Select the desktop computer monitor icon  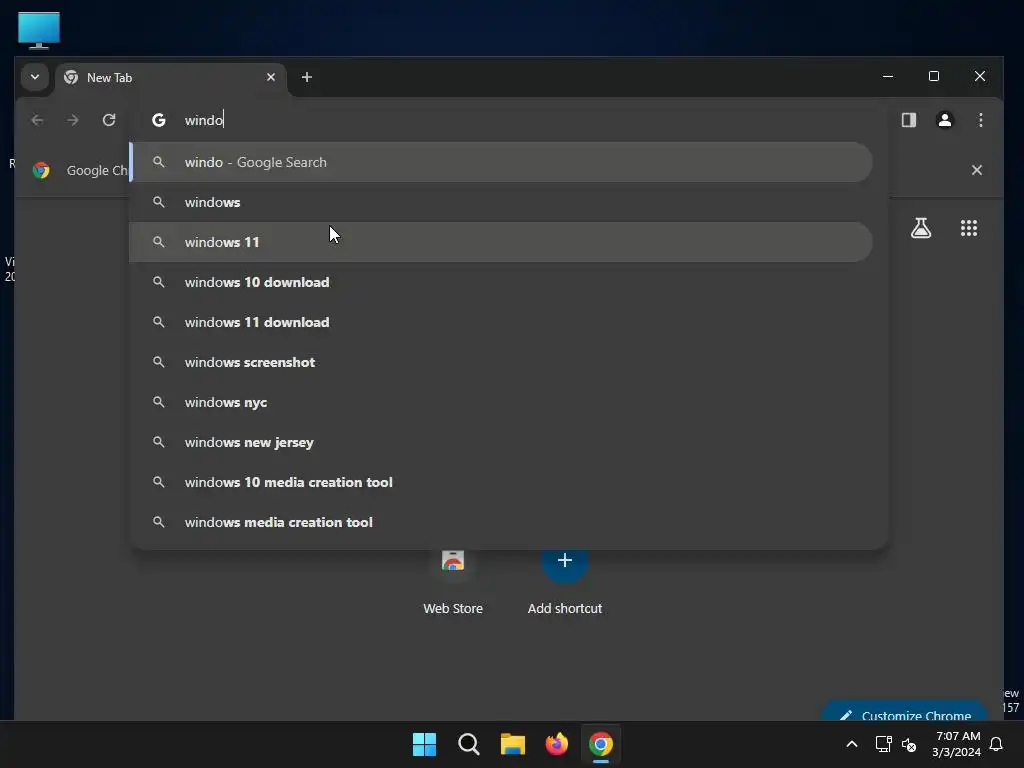pyautogui.click(x=39, y=30)
